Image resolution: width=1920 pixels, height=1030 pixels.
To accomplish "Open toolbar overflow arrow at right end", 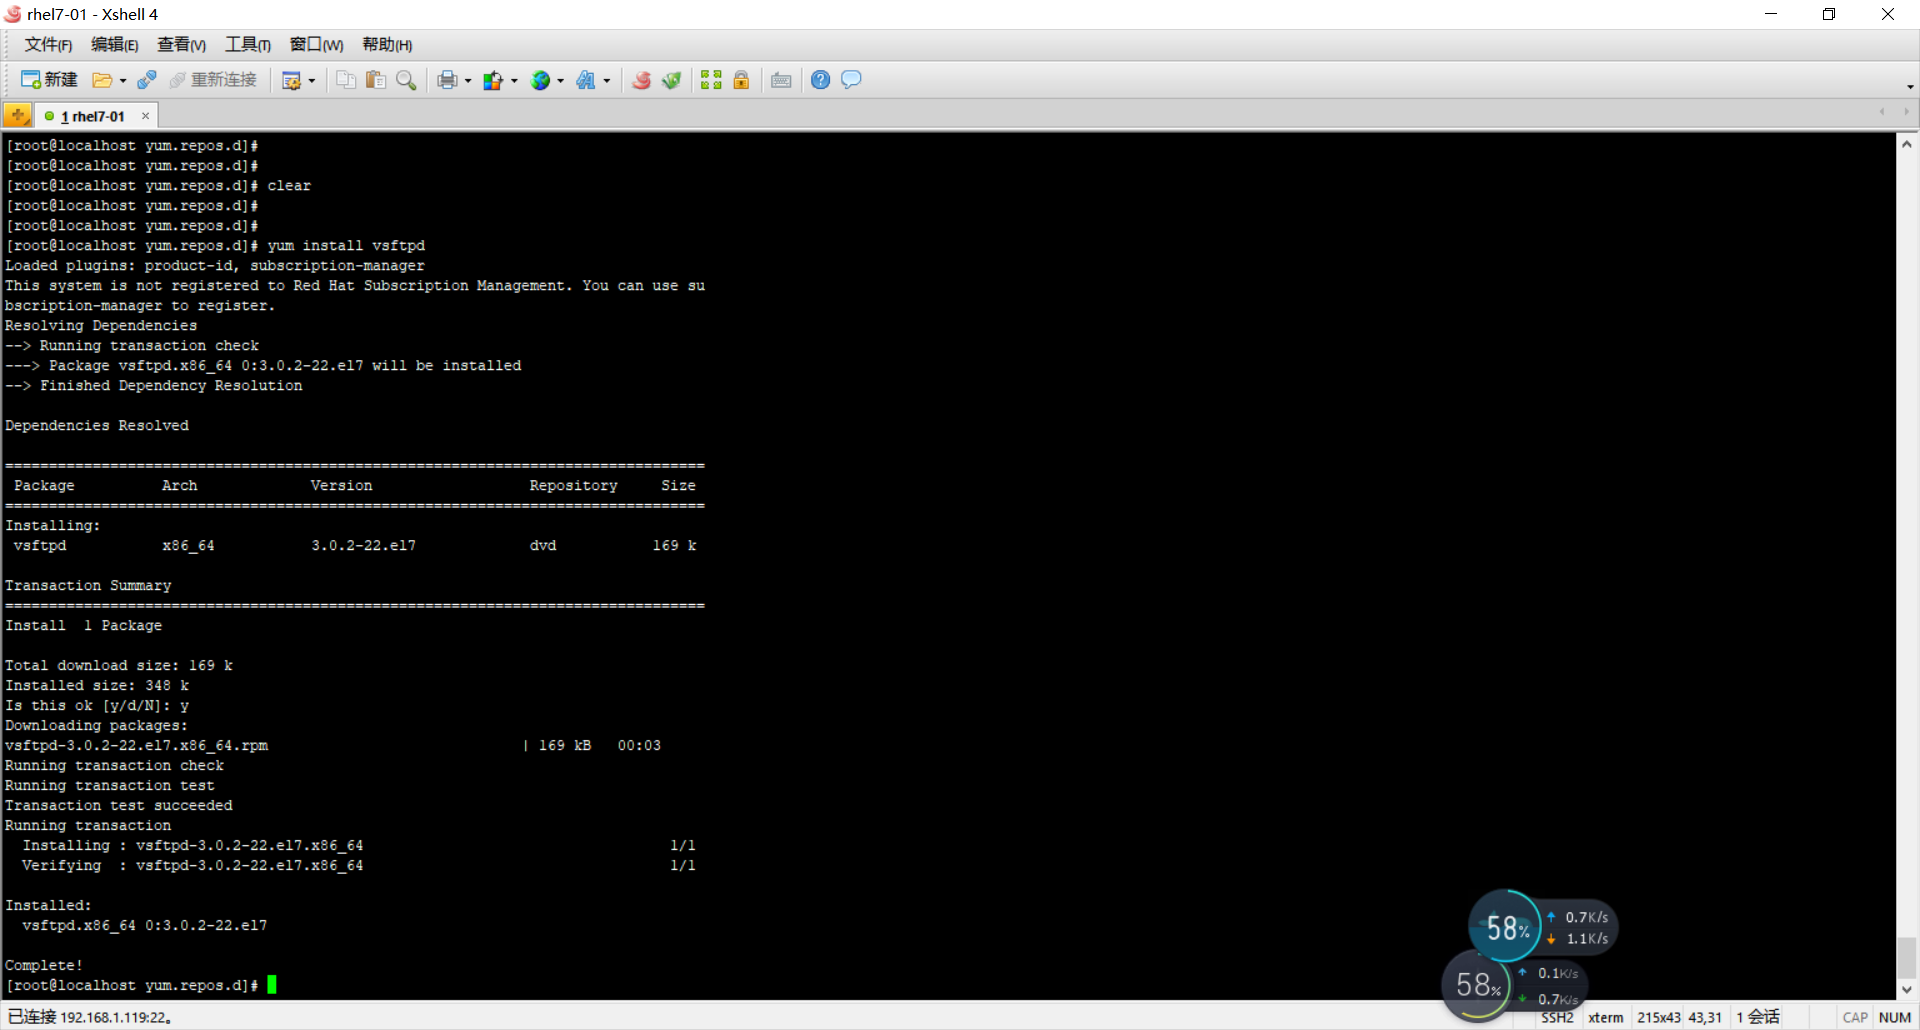I will pyautogui.click(x=1910, y=87).
